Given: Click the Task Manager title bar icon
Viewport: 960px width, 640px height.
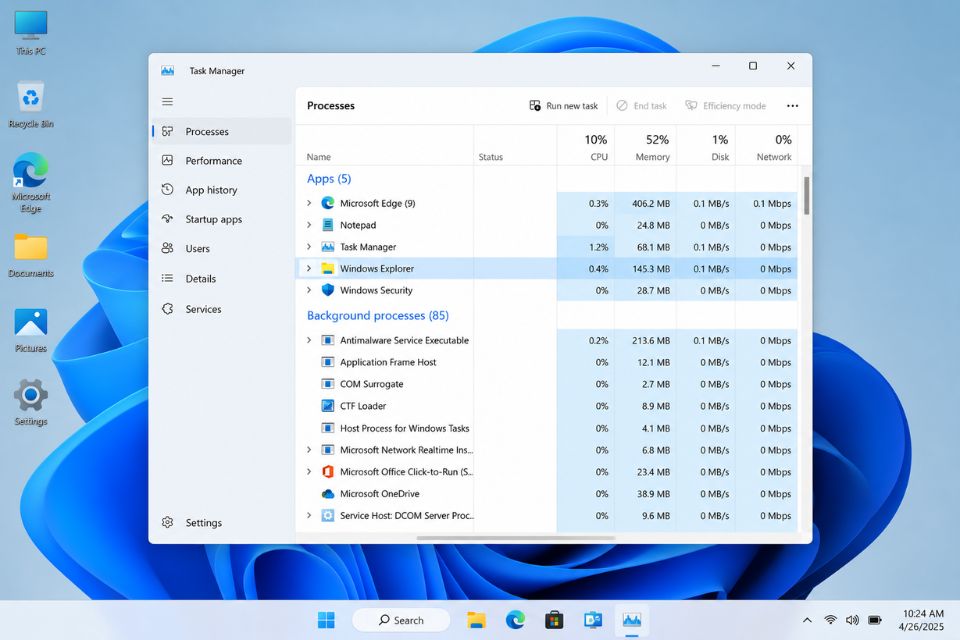Looking at the screenshot, I should tap(168, 71).
